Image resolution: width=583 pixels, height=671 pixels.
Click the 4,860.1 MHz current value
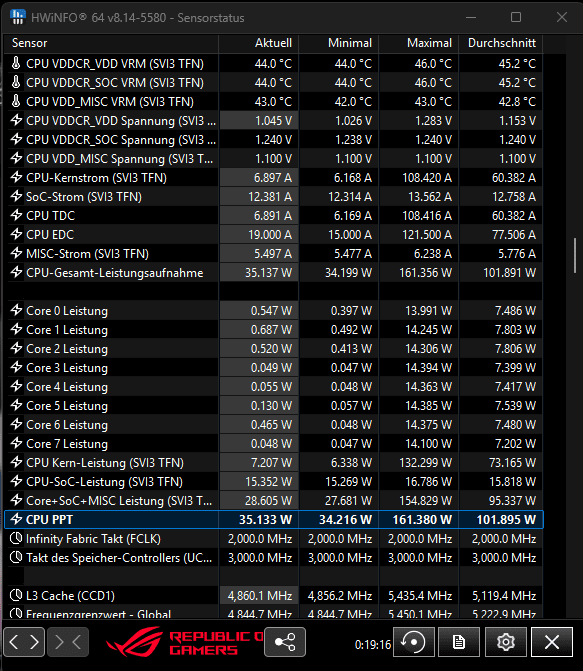pyautogui.click(x=260, y=596)
